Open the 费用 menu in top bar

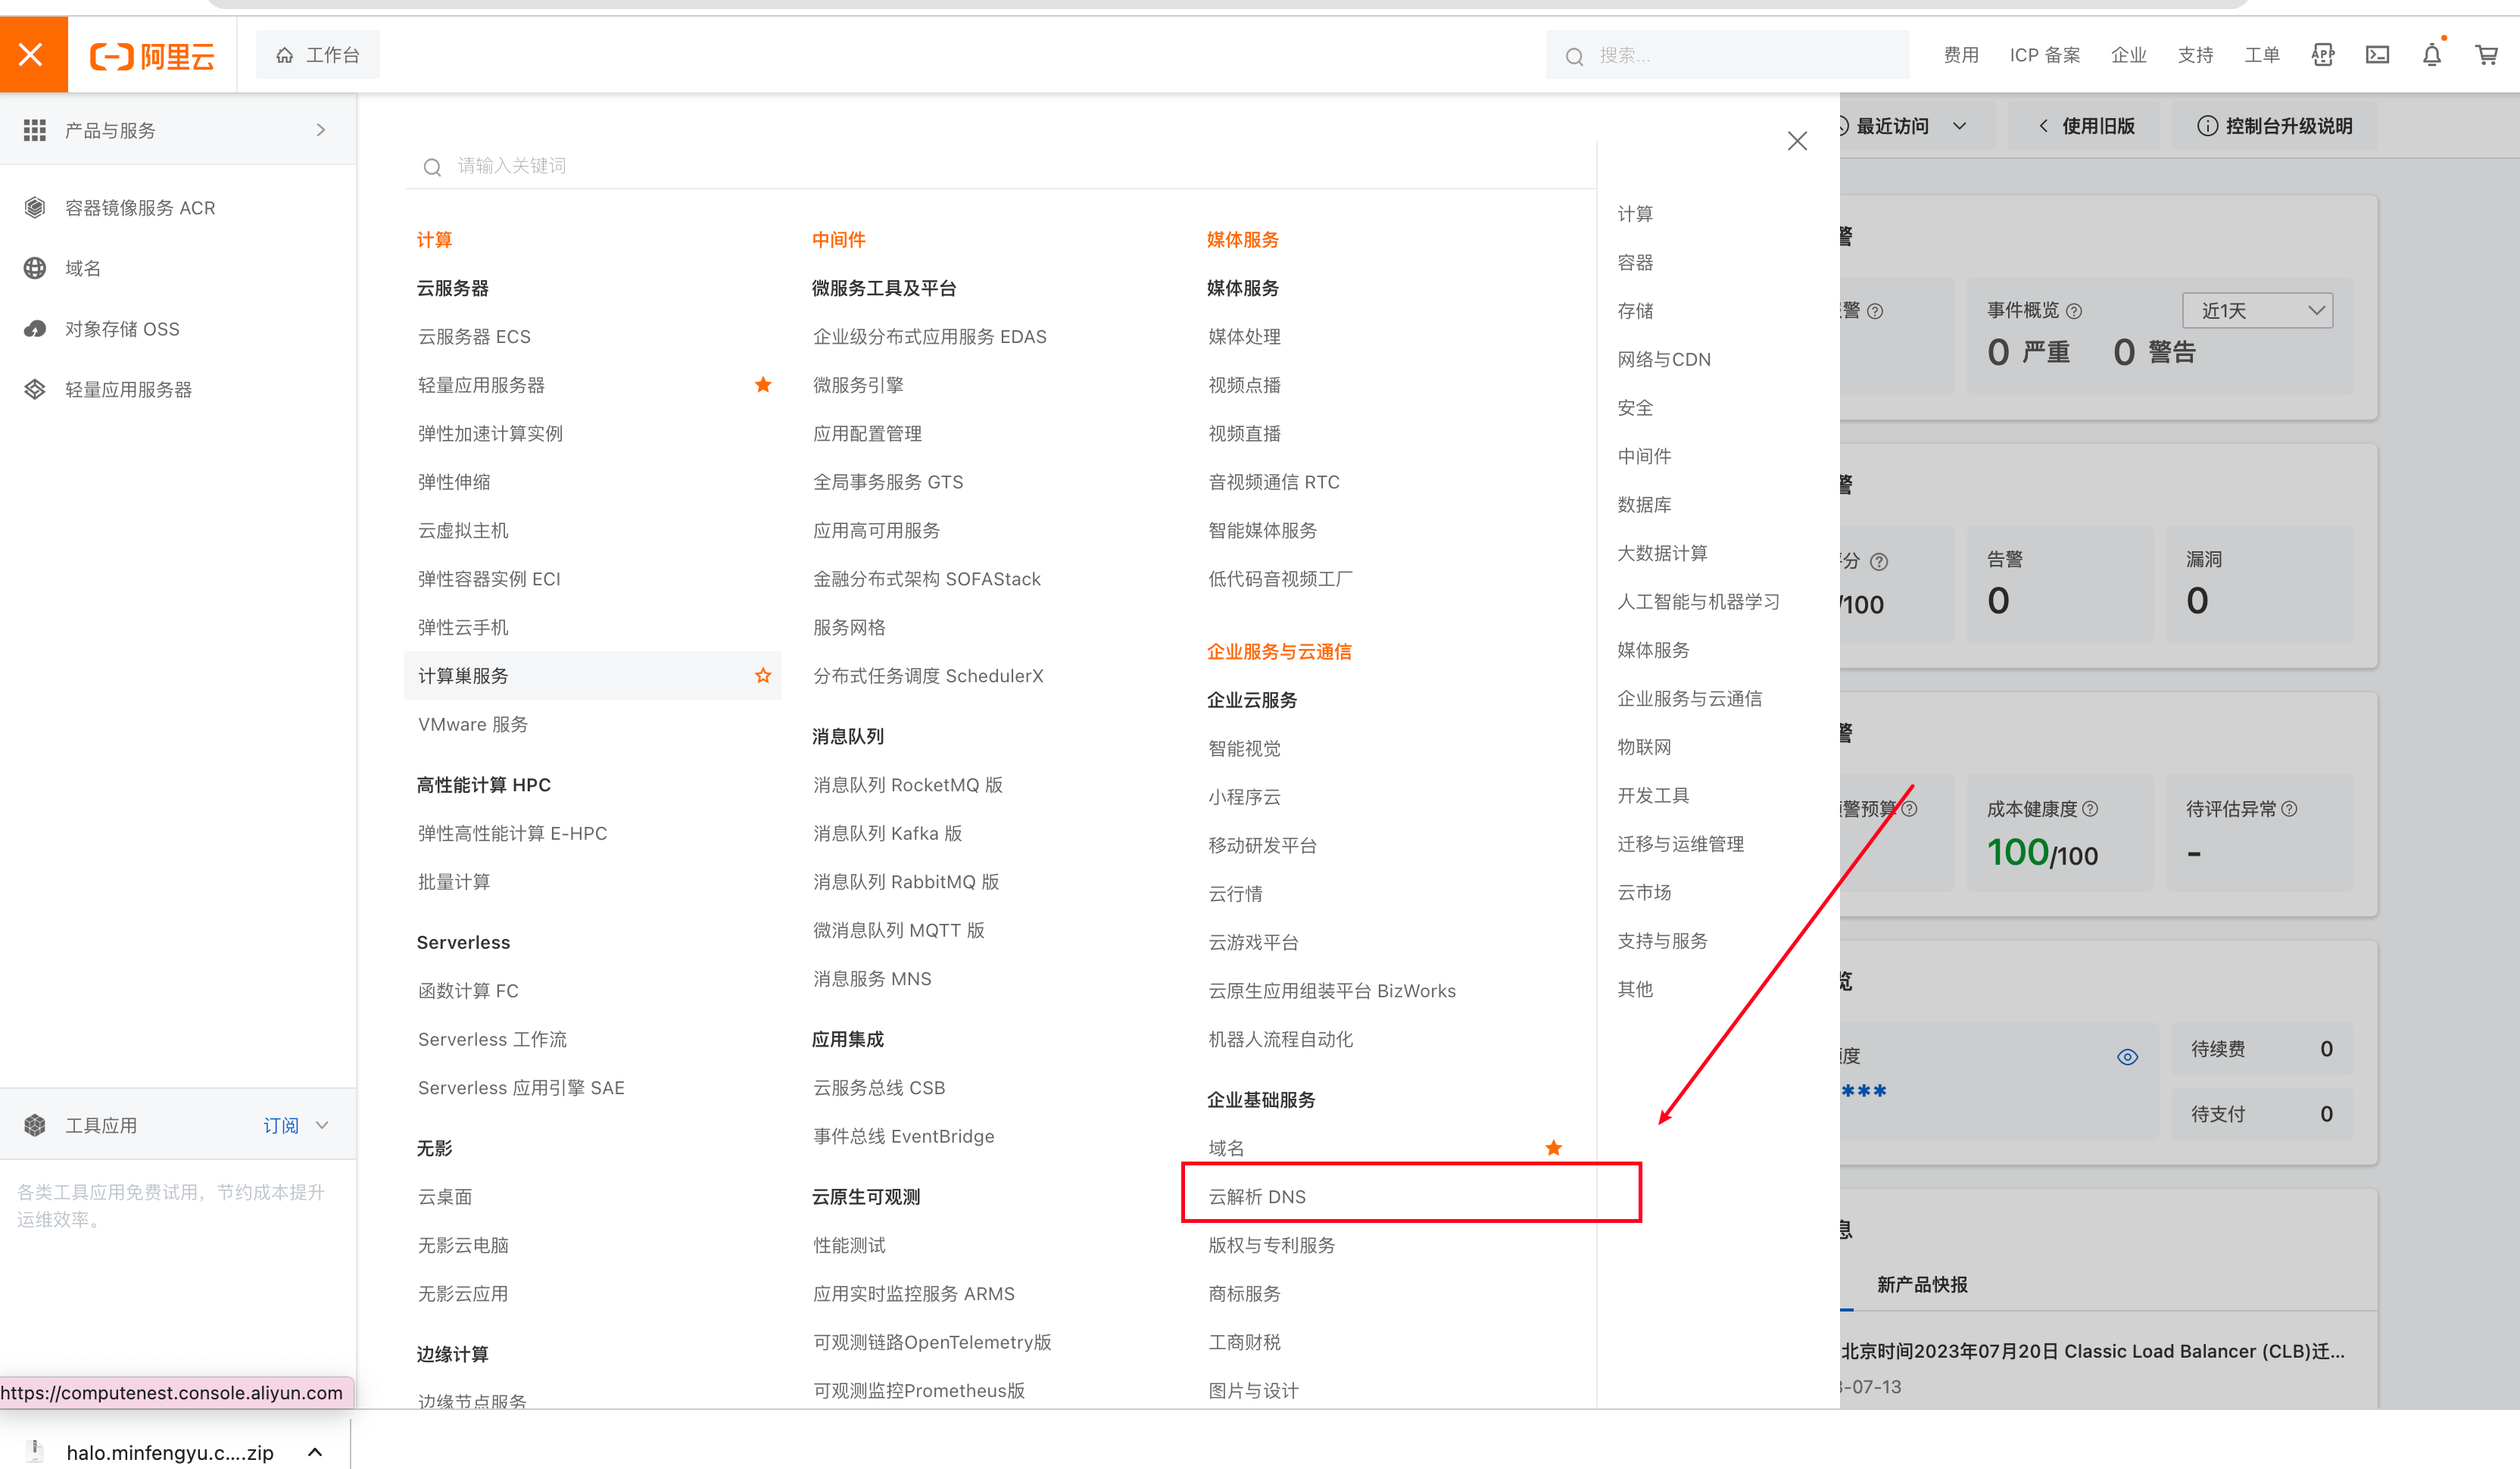pos(1960,55)
